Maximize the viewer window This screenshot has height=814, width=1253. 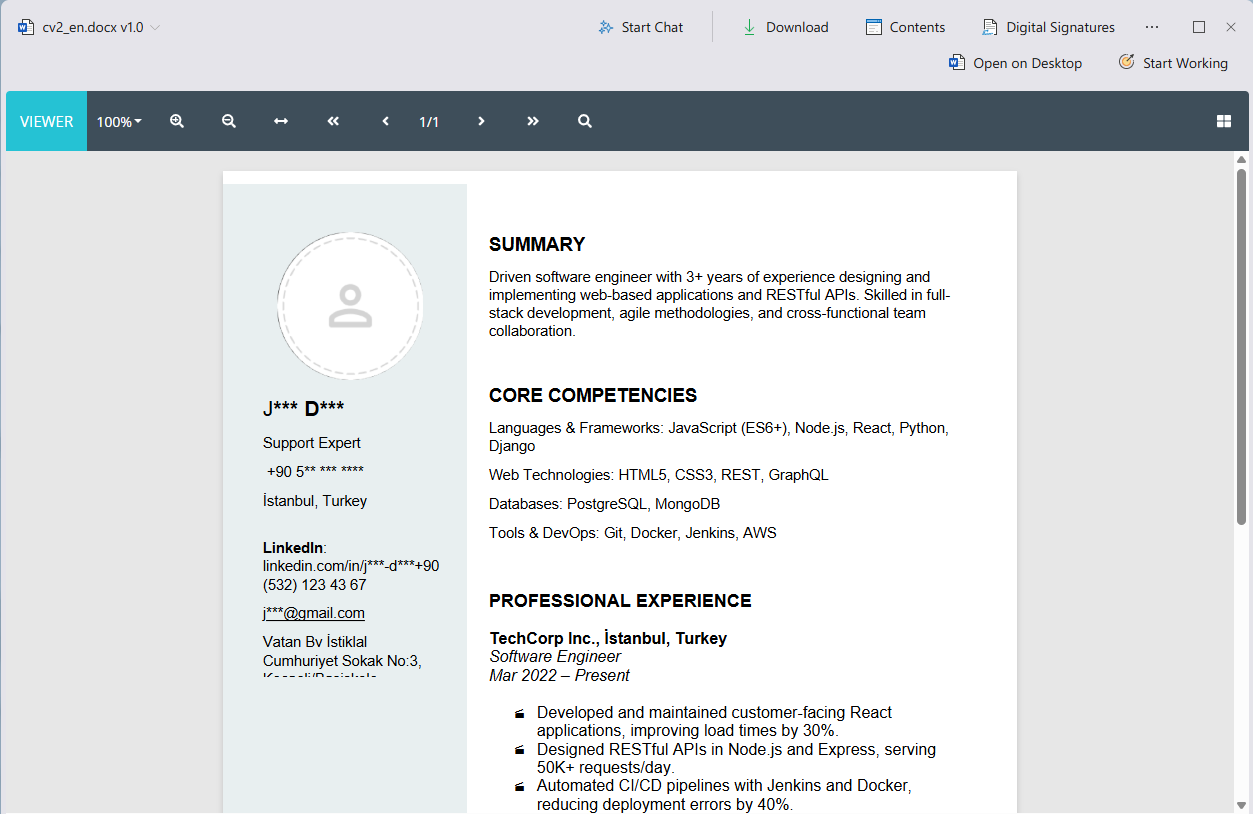[x=1199, y=27]
